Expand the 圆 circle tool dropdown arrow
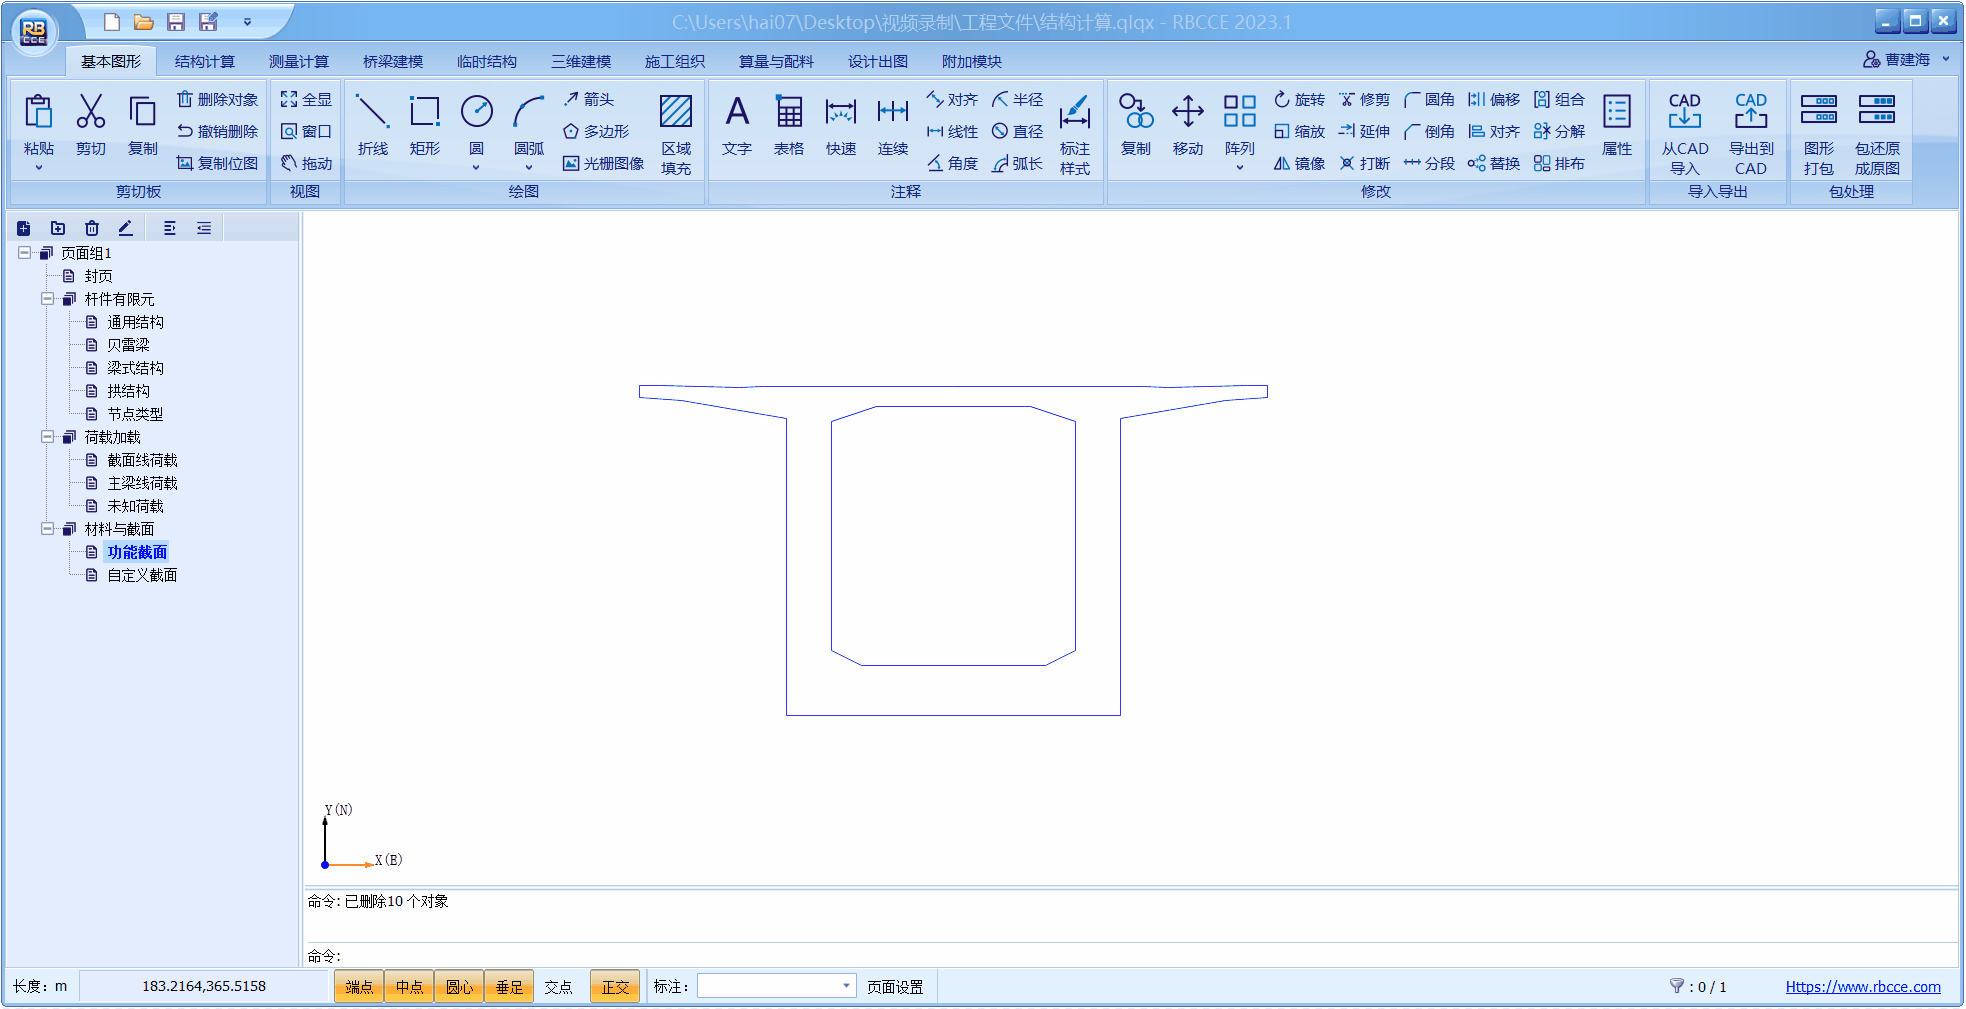 pos(476,168)
